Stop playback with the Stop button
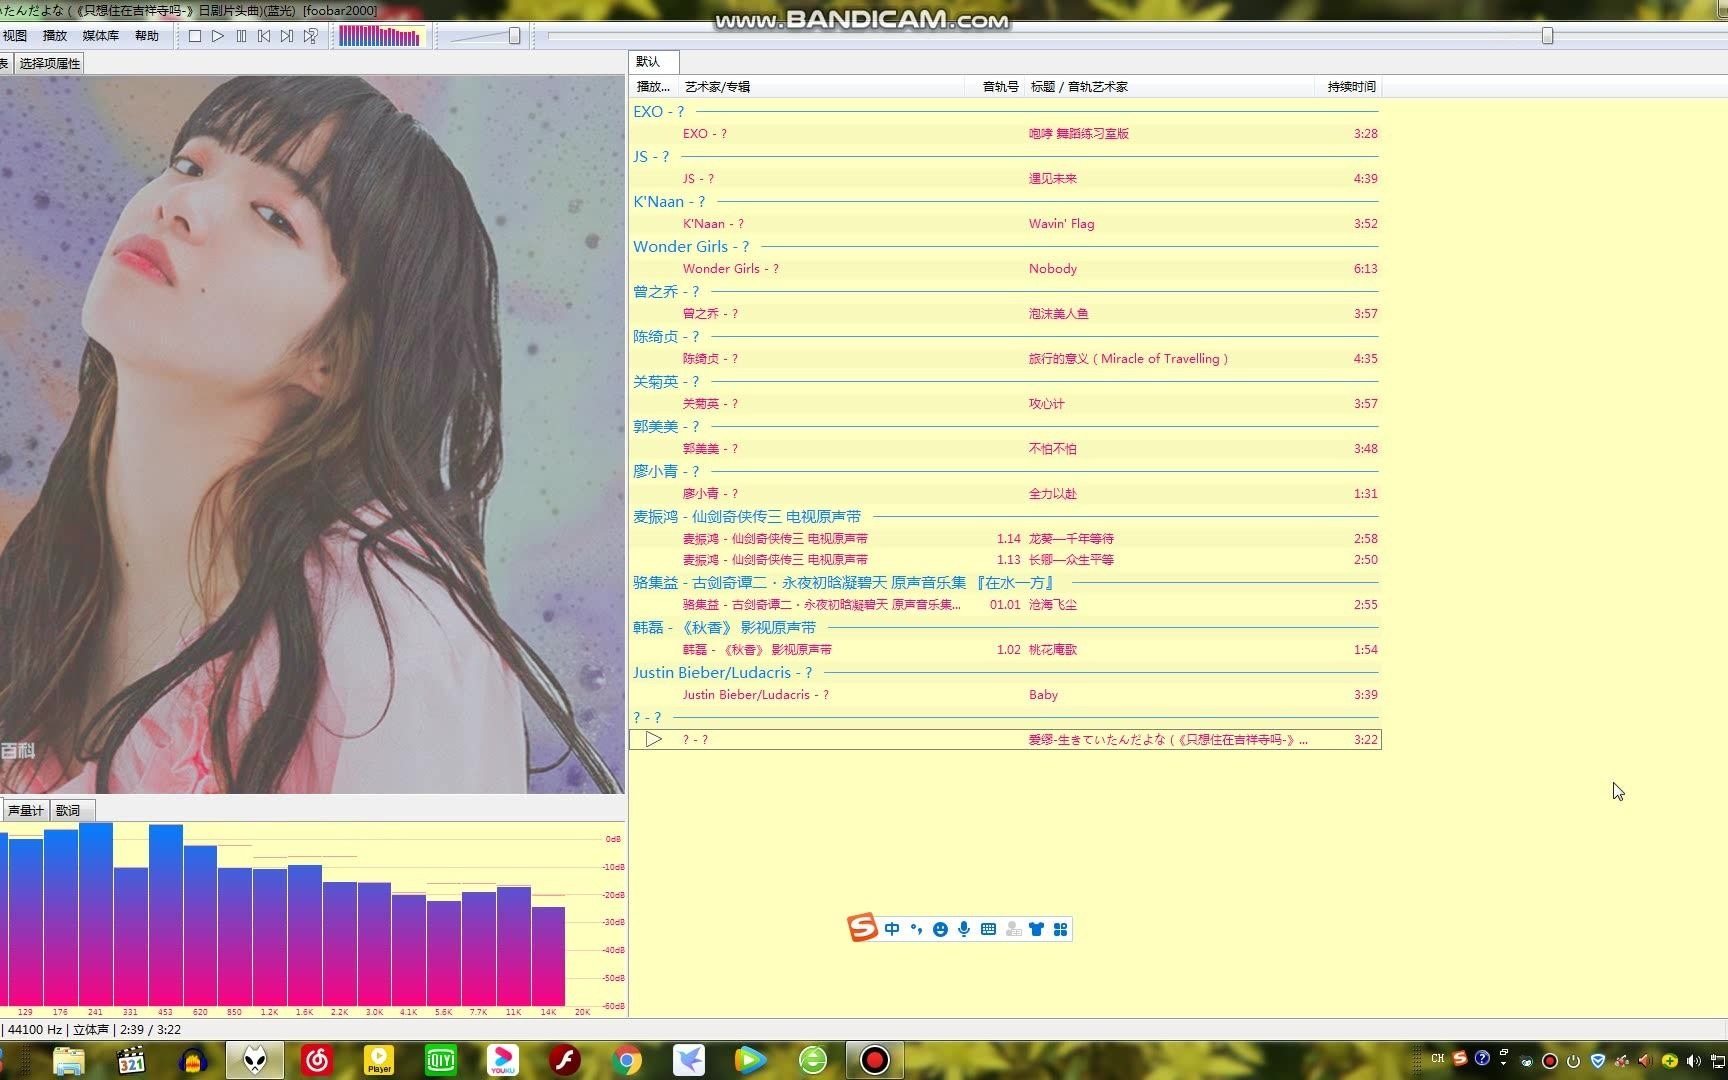This screenshot has width=1728, height=1080. 195,36
